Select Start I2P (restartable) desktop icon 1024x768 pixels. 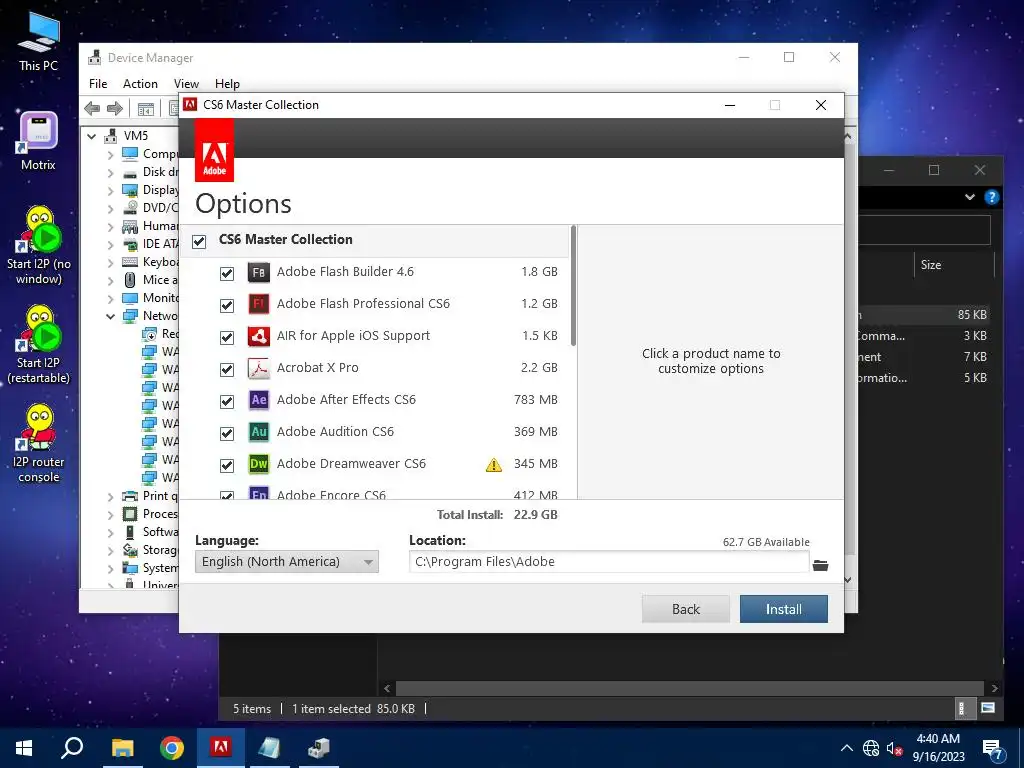tap(39, 345)
